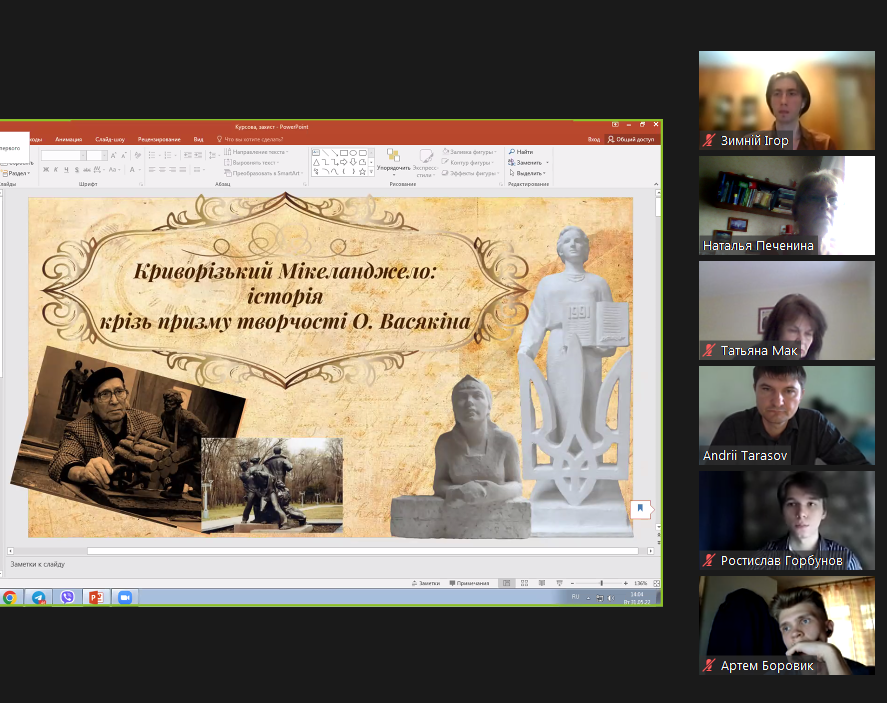Open the Анимация ribbon tab
887x703 pixels.
69,139
